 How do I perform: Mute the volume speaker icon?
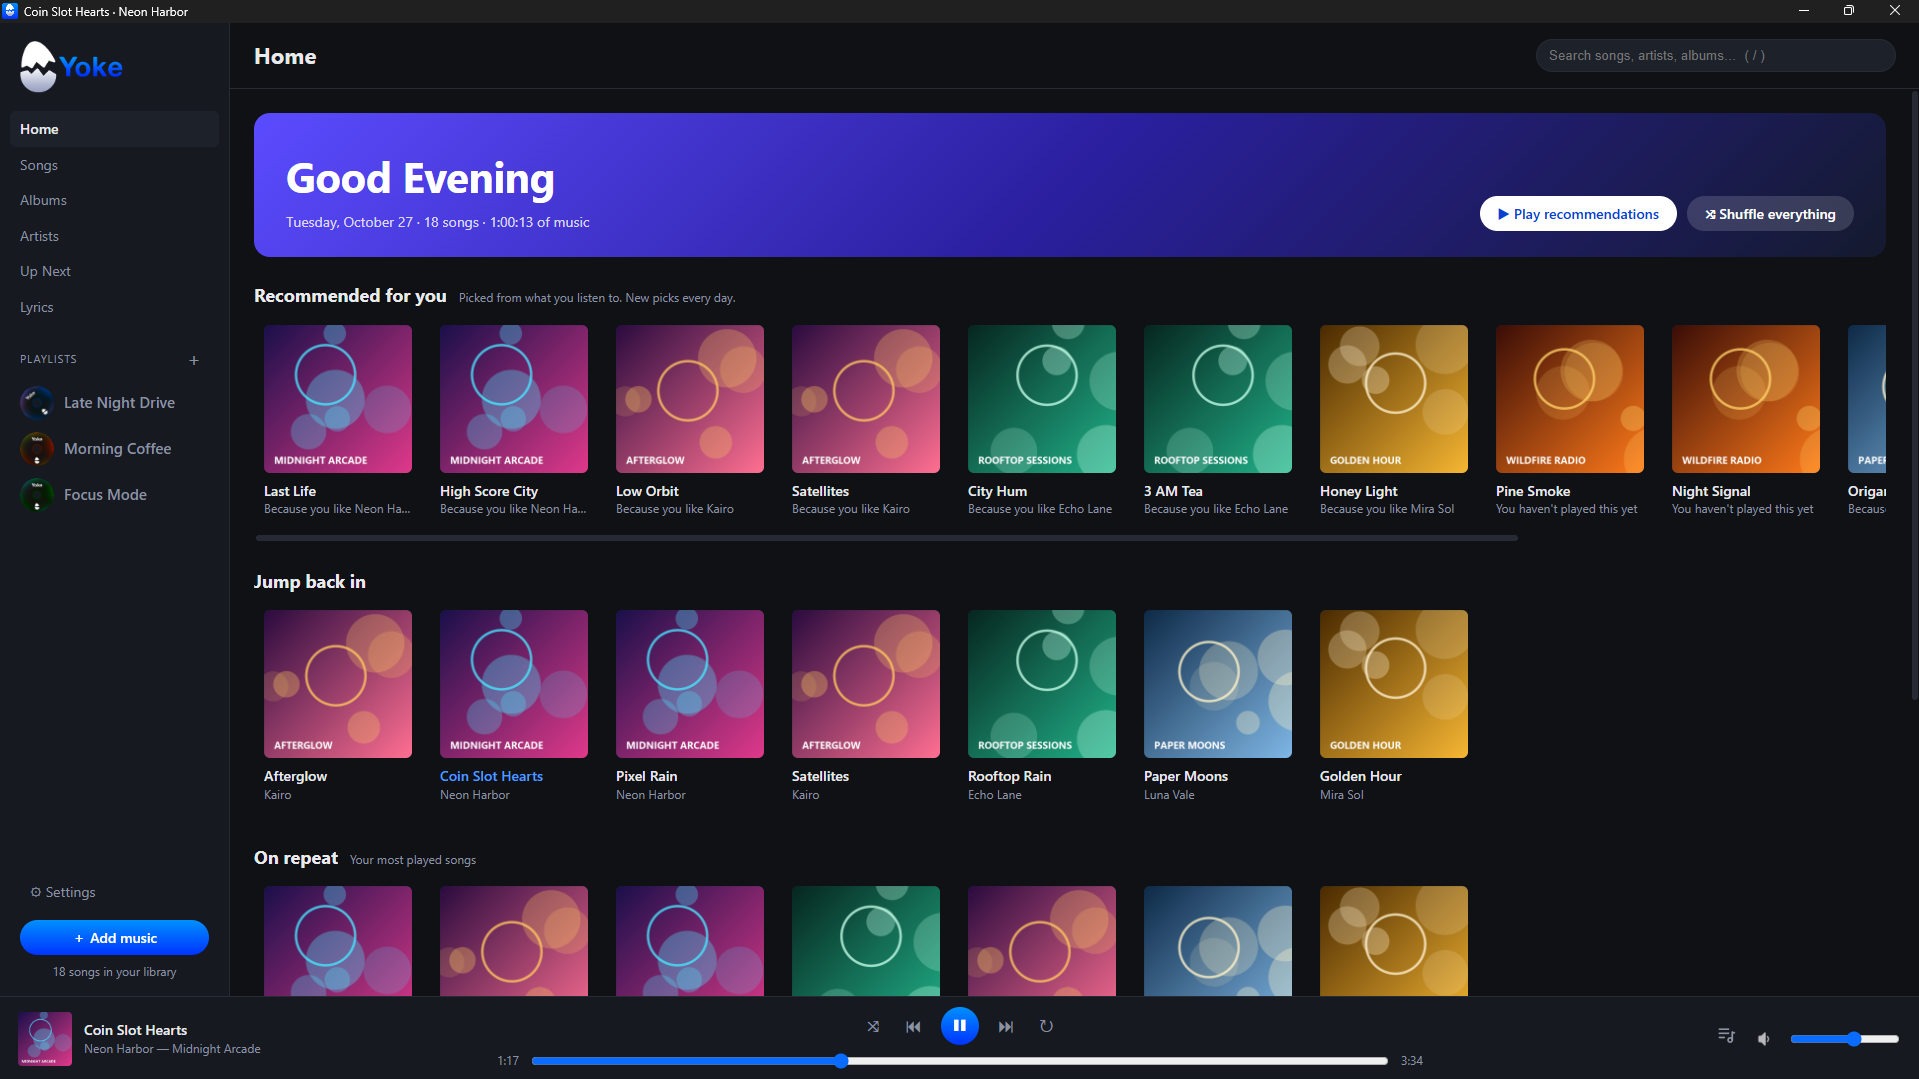click(1764, 1039)
